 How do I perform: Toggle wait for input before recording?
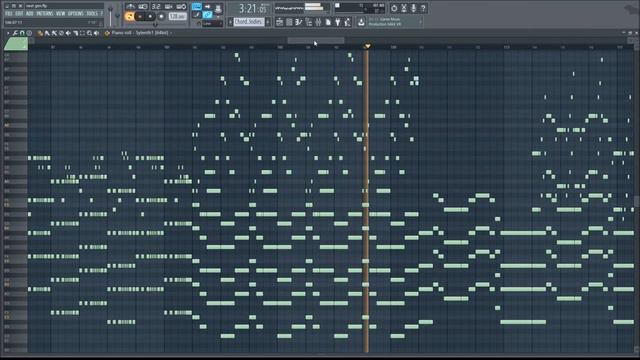coord(143,7)
